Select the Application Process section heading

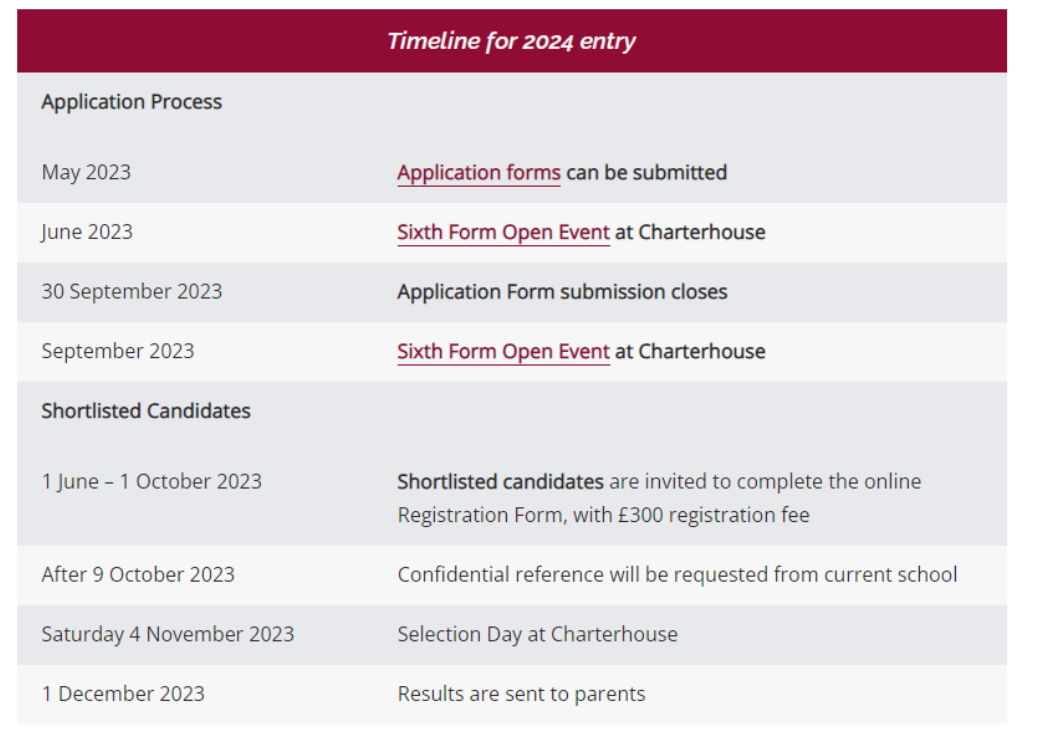(131, 102)
